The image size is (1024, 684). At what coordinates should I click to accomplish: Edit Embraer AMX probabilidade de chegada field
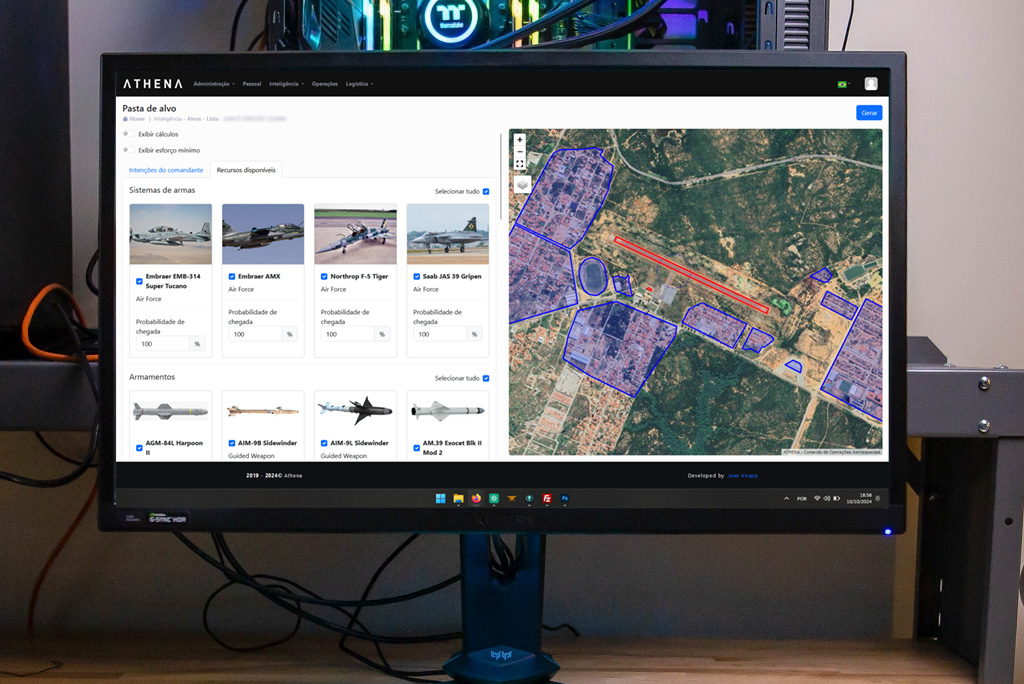click(255, 334)
